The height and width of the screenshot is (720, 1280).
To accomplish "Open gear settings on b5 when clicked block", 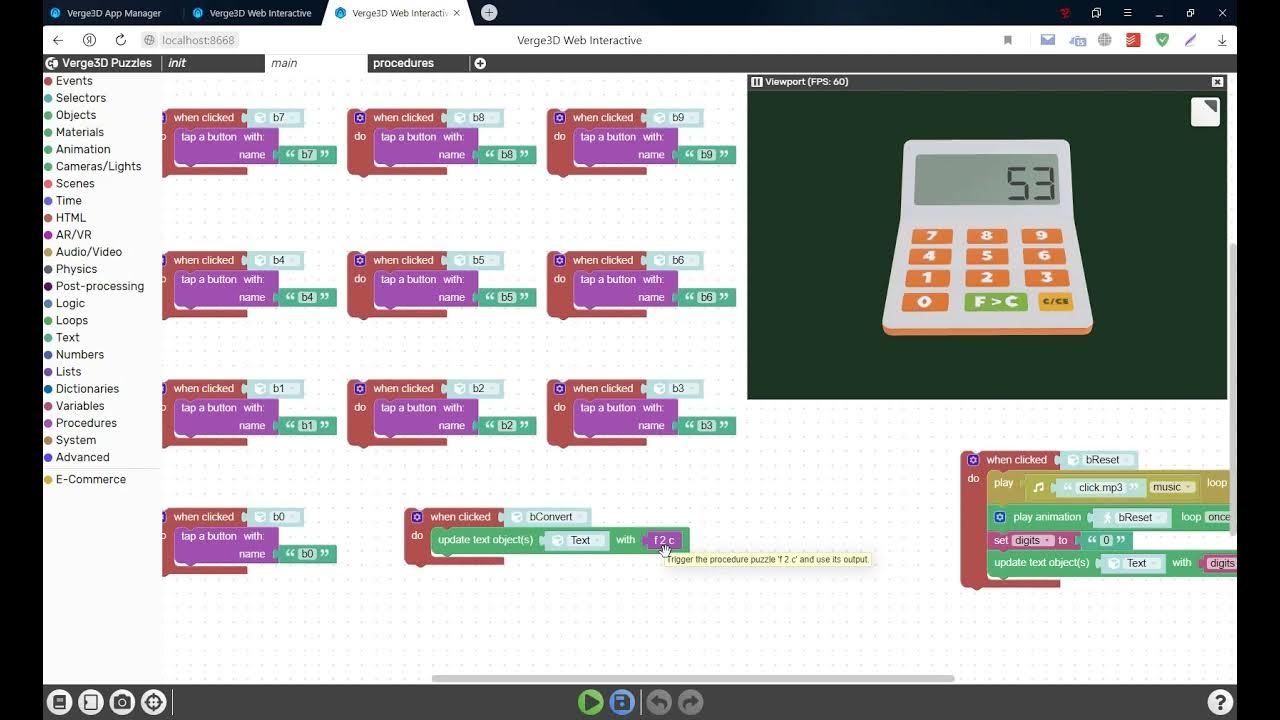I will click(360, 260).
